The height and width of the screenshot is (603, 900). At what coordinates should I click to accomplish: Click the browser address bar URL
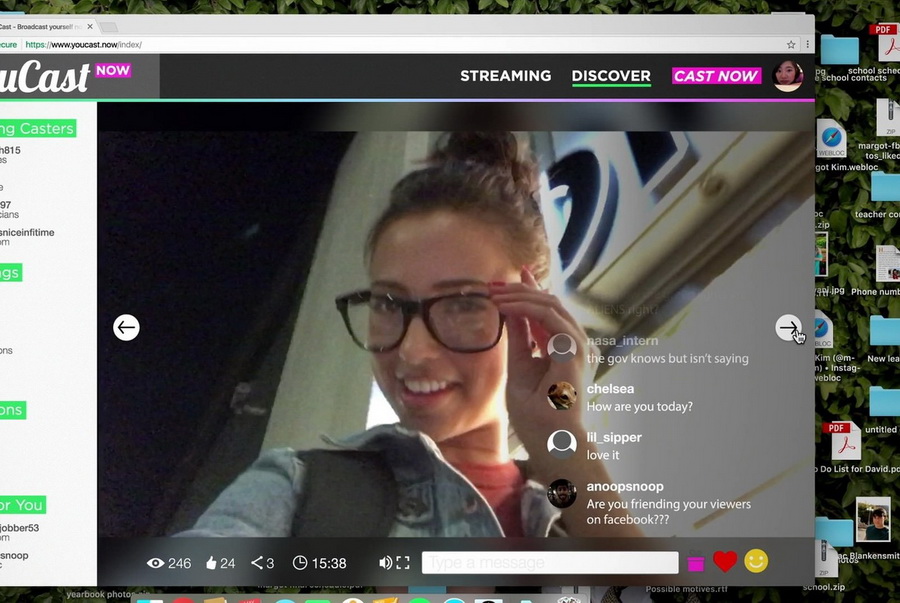tap(85, 45)
